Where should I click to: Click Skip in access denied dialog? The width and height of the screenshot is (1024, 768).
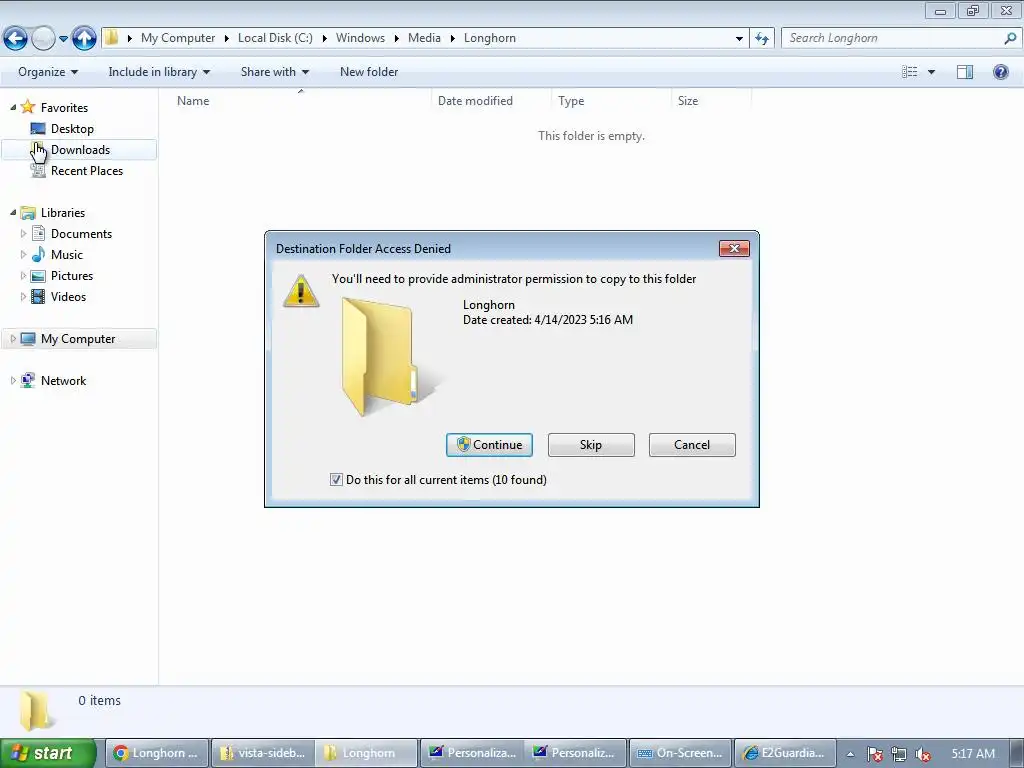coord(591,445)
